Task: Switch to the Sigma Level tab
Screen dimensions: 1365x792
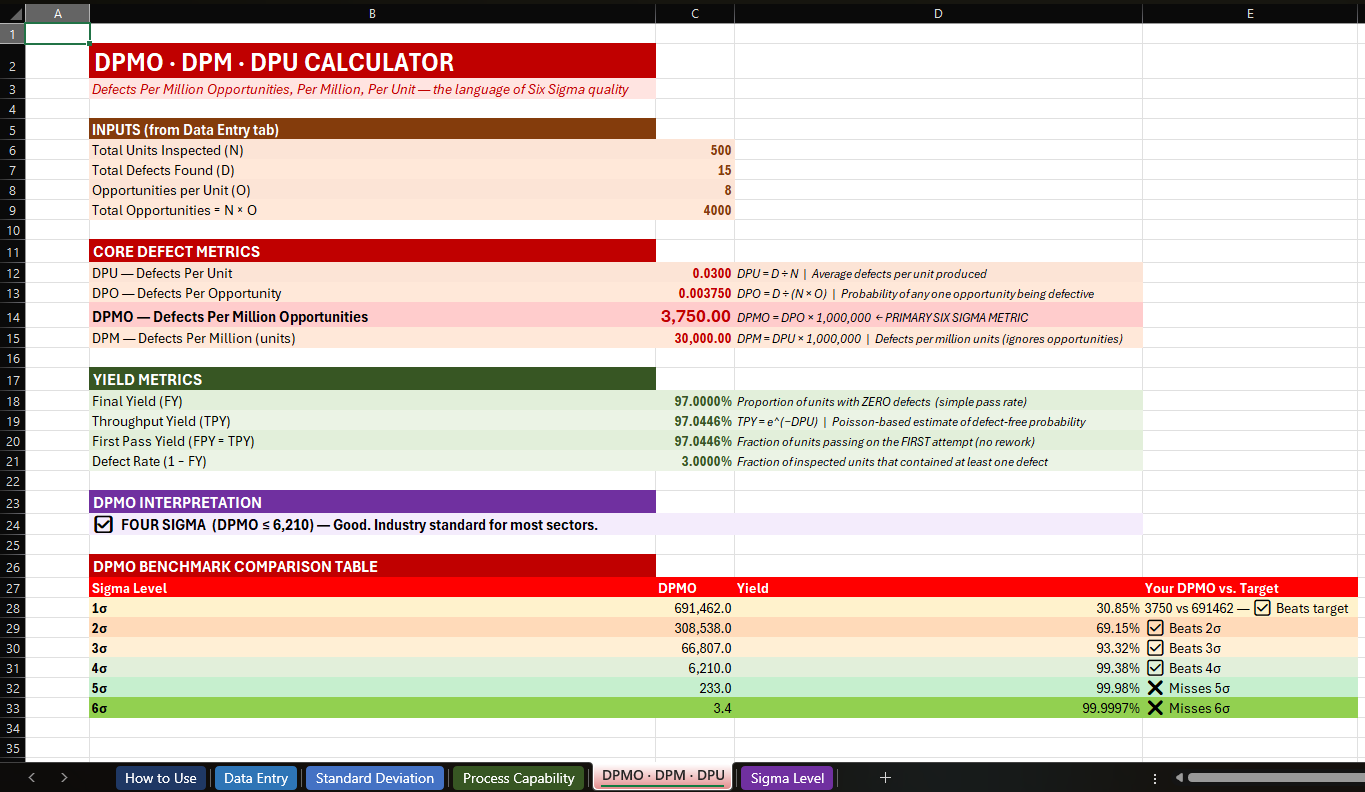Action: (x=787, y=777)
